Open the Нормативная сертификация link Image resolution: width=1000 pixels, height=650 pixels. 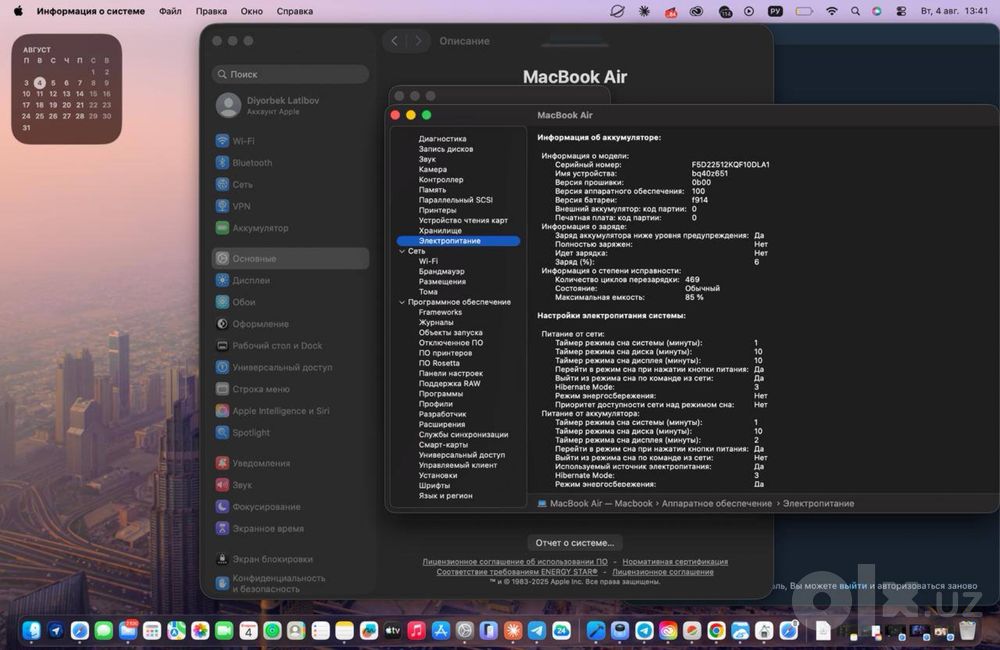pos(675,562)
